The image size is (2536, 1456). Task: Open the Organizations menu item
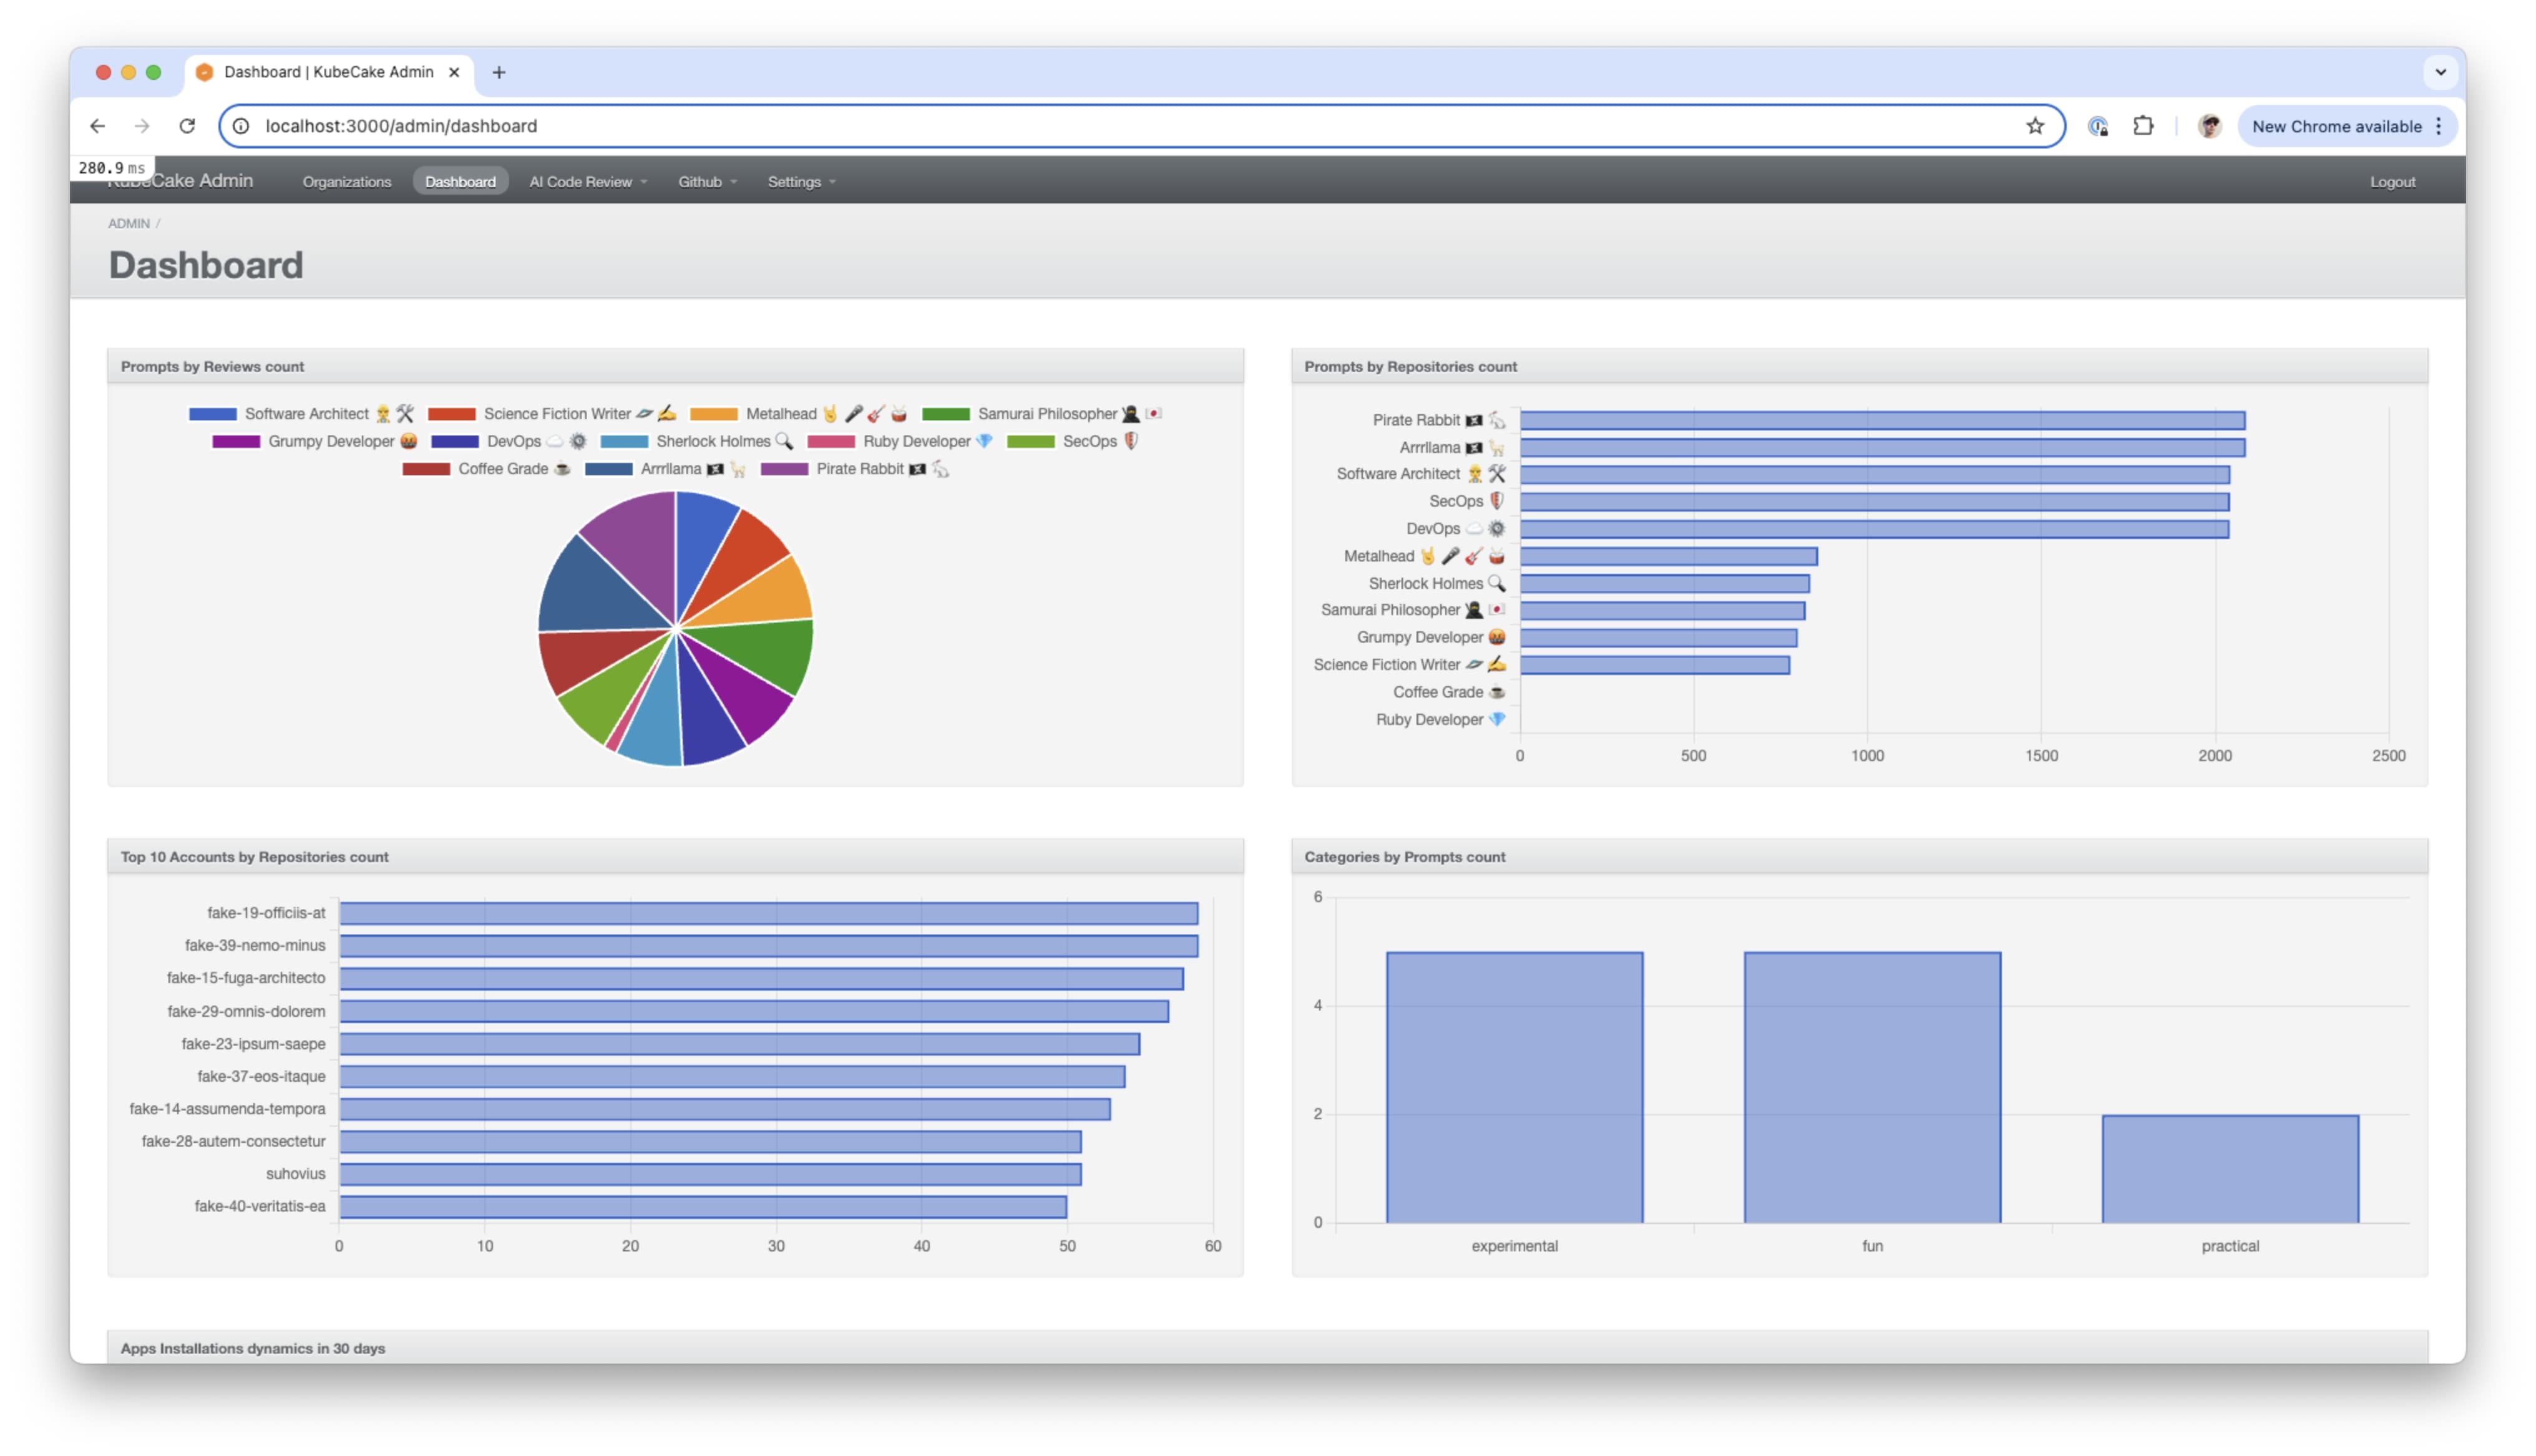347,182
